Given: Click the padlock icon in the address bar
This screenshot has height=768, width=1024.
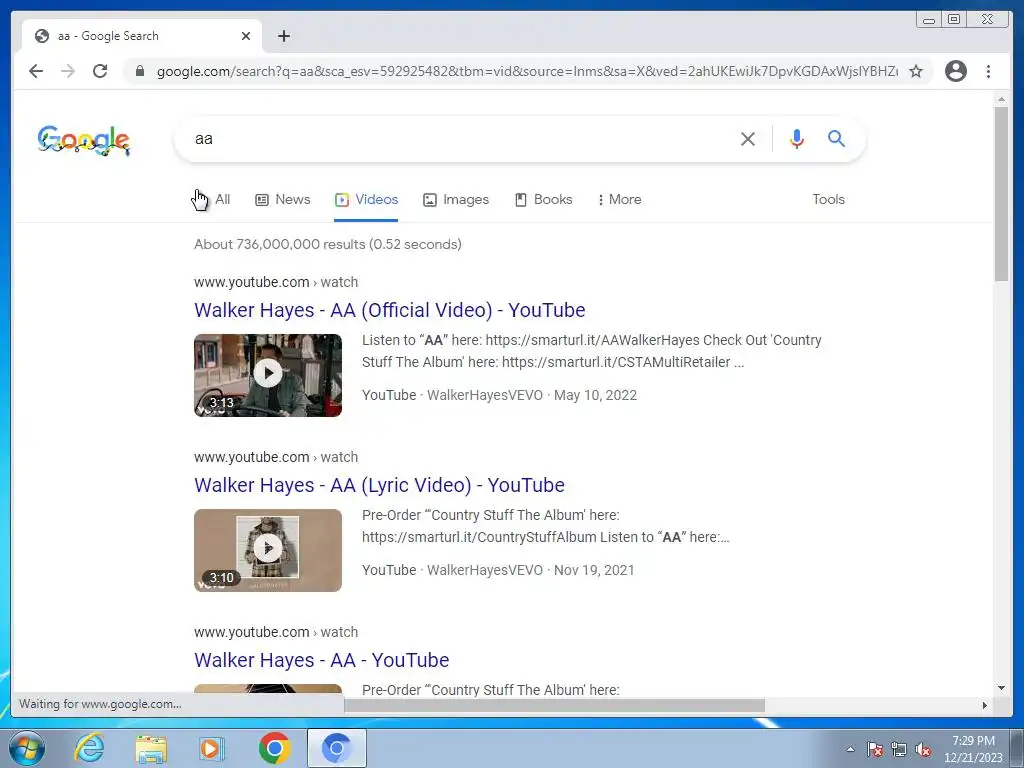Looking at the screenshot, I should click(139, 71).
